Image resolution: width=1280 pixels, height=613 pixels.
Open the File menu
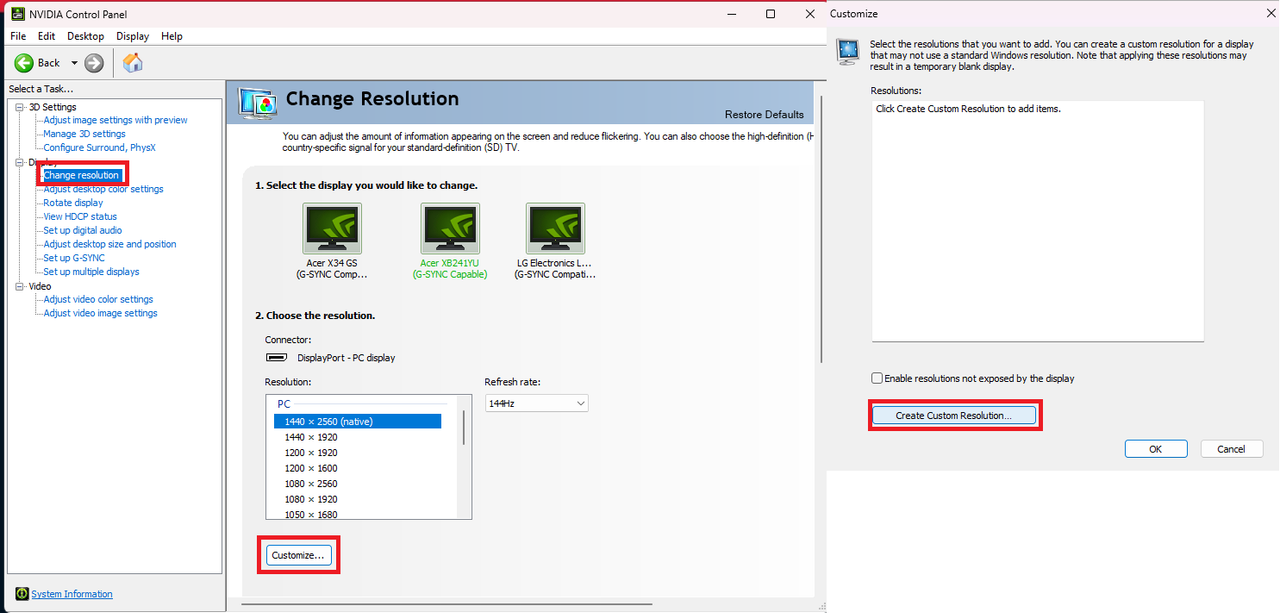(x=18, y=36)
